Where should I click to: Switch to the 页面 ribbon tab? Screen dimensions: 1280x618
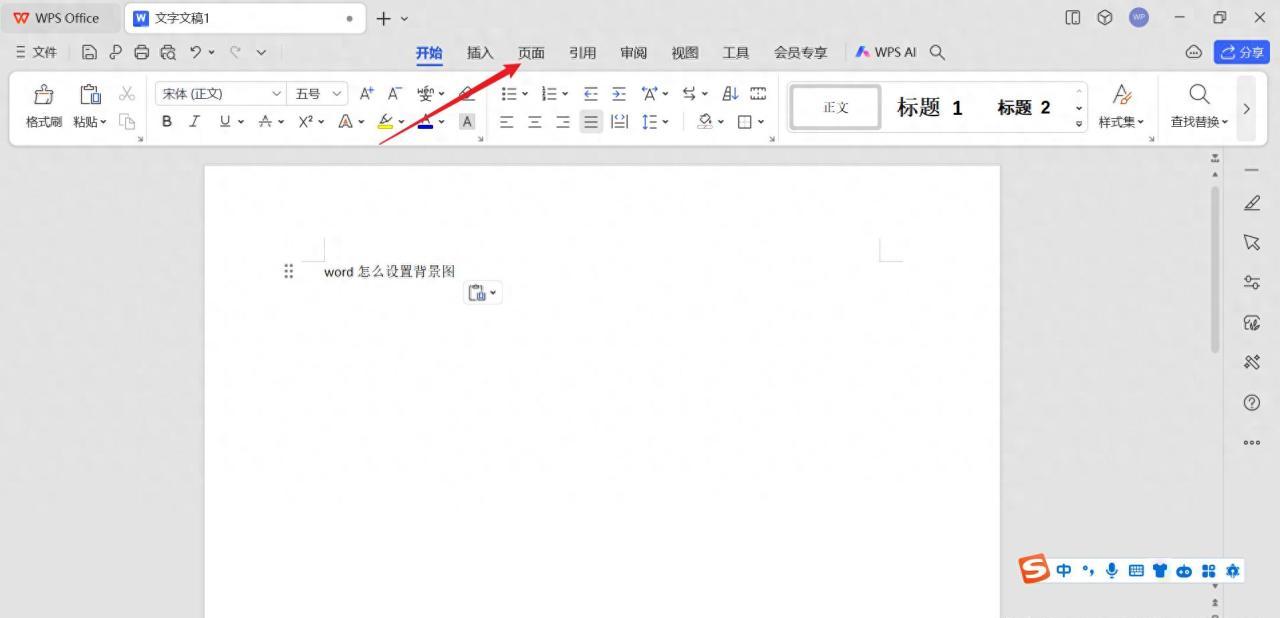(531, 52)
